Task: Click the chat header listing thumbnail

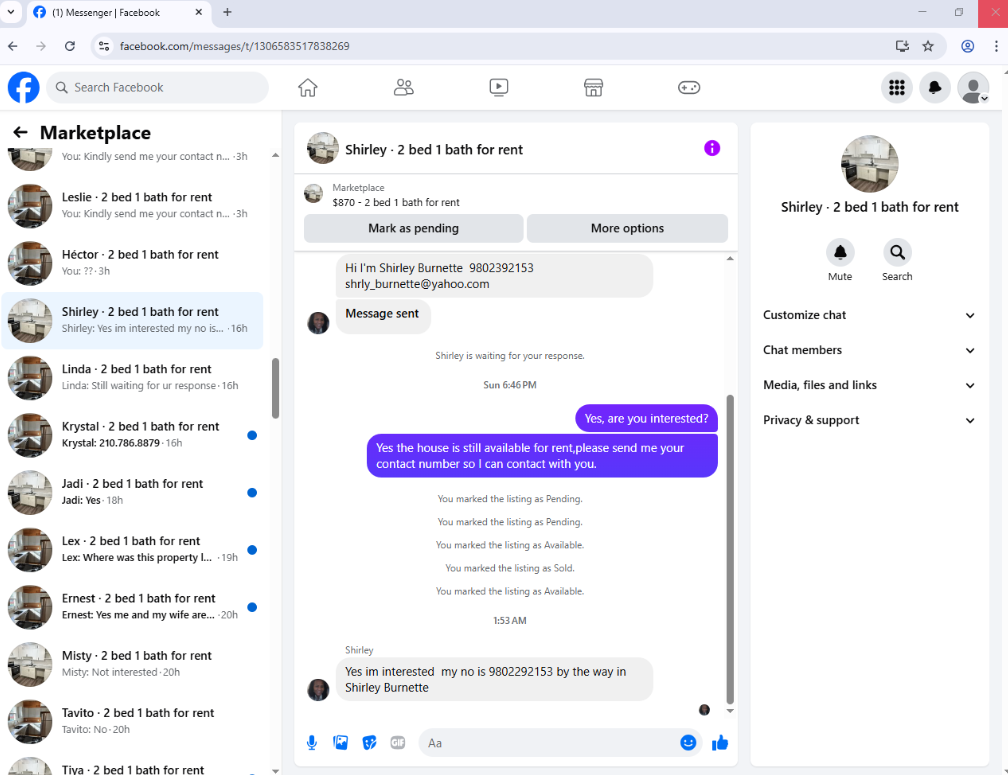Action: click(323, 148)
